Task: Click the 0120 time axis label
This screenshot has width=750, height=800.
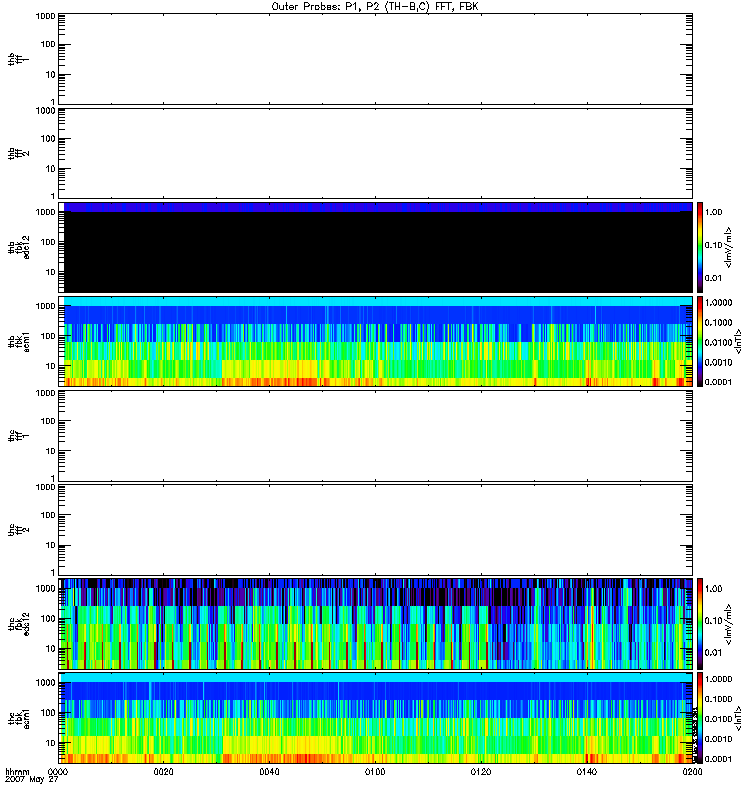Action: (480, 773)
